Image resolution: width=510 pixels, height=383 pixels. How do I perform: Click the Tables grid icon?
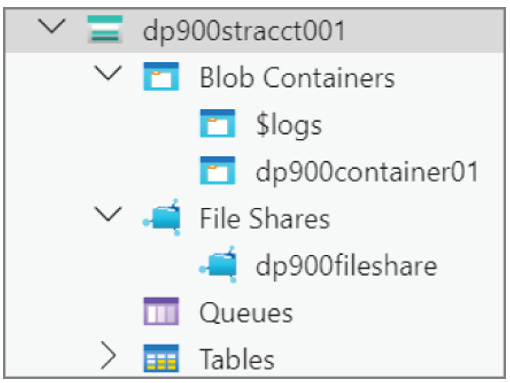(161, 358)
